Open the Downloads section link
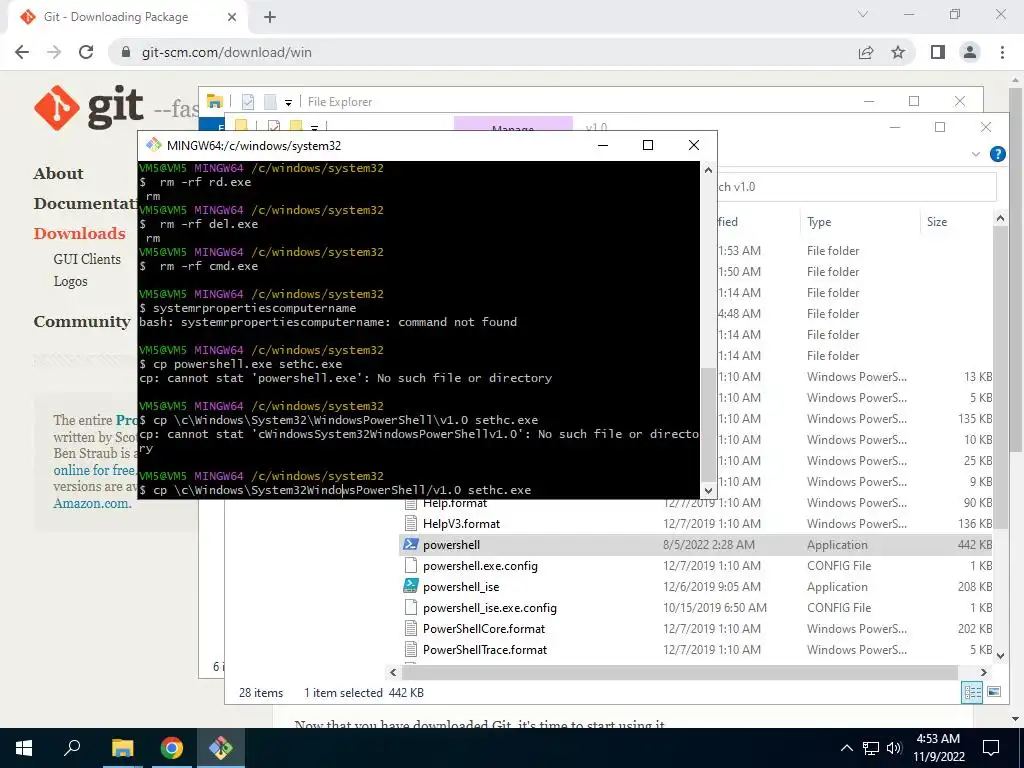 [x=79, y=233]
